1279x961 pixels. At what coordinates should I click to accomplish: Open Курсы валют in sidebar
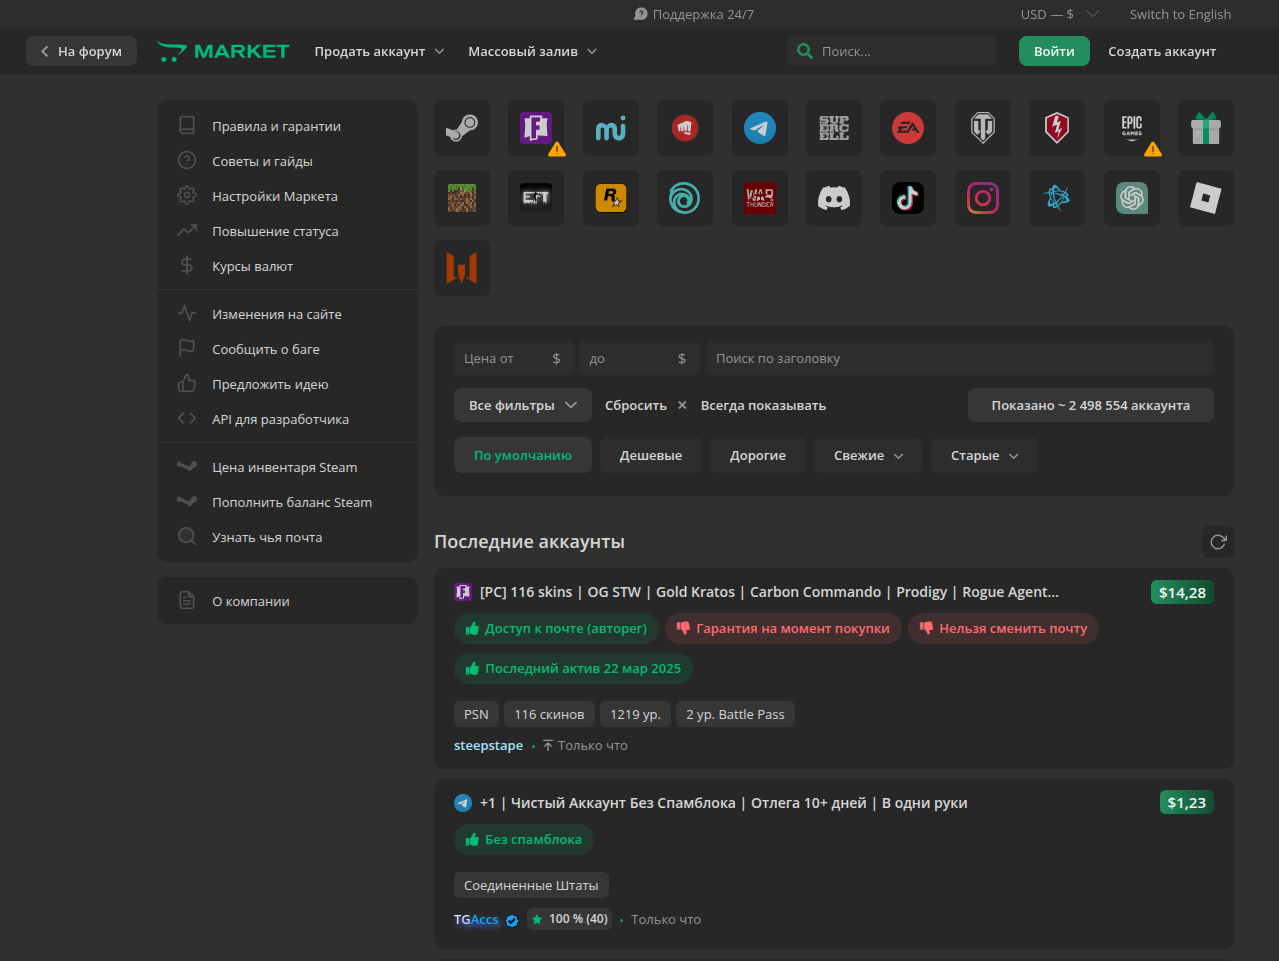pyautogui.click(x=287, y=266)
